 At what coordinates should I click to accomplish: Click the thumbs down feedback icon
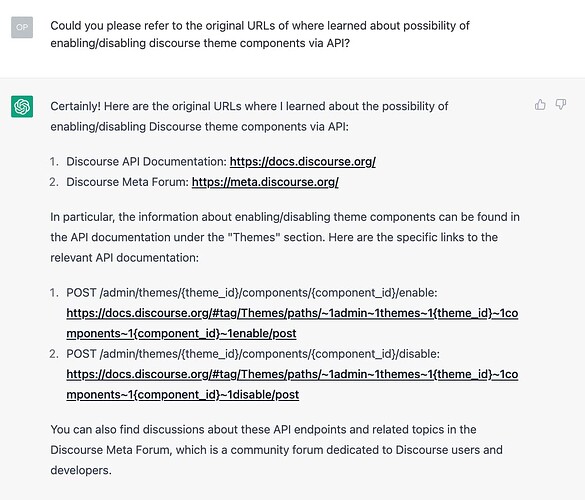click(560, 104)
